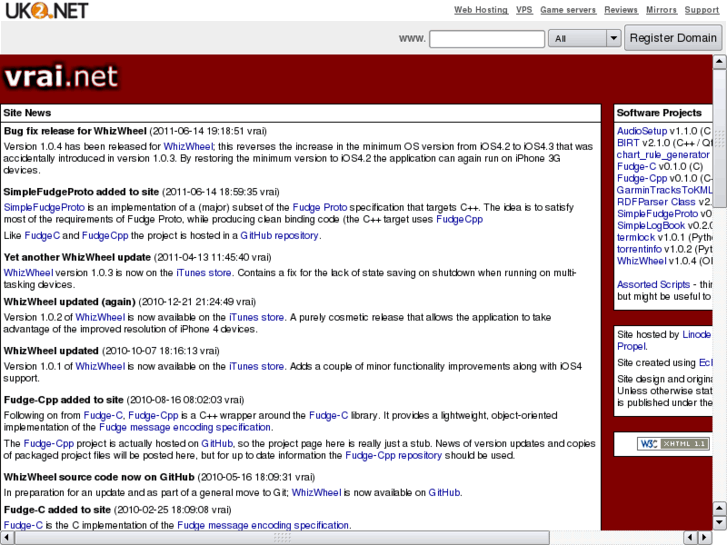Viewport: 727px width, 545px height.
Task: Click iTunes store link in version 1.0.1 news
Action: click(256, 366)
